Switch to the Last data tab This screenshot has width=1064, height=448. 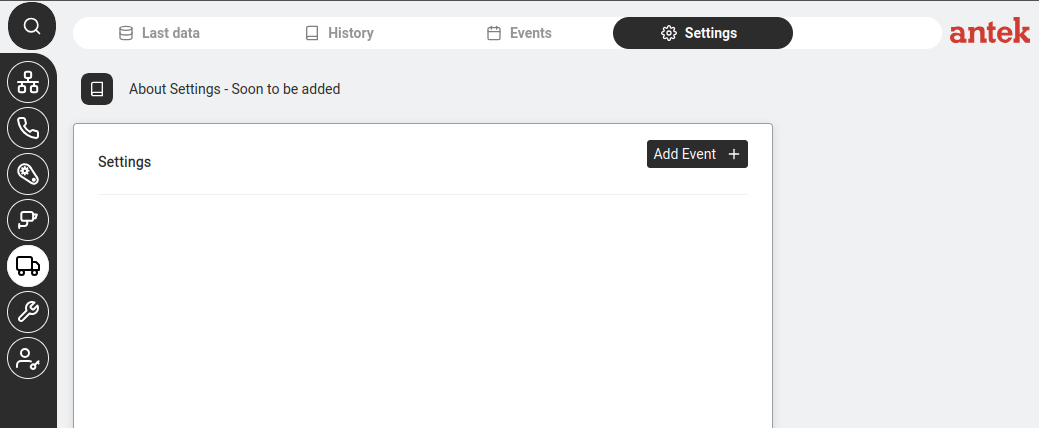[x=159, y=33]
